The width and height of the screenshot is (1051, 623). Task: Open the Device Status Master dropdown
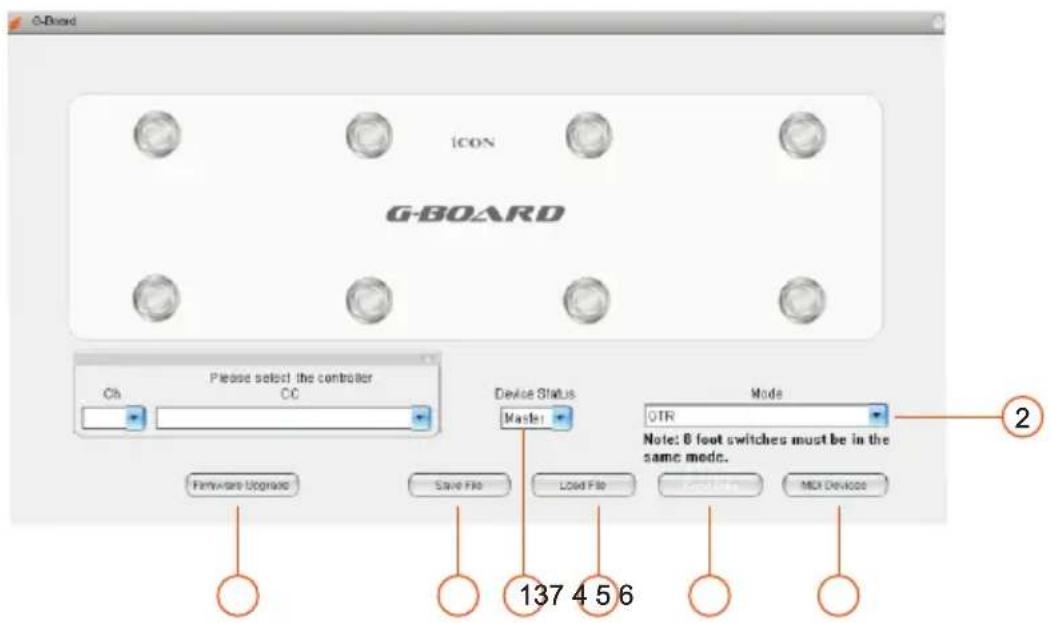[561, 418]
